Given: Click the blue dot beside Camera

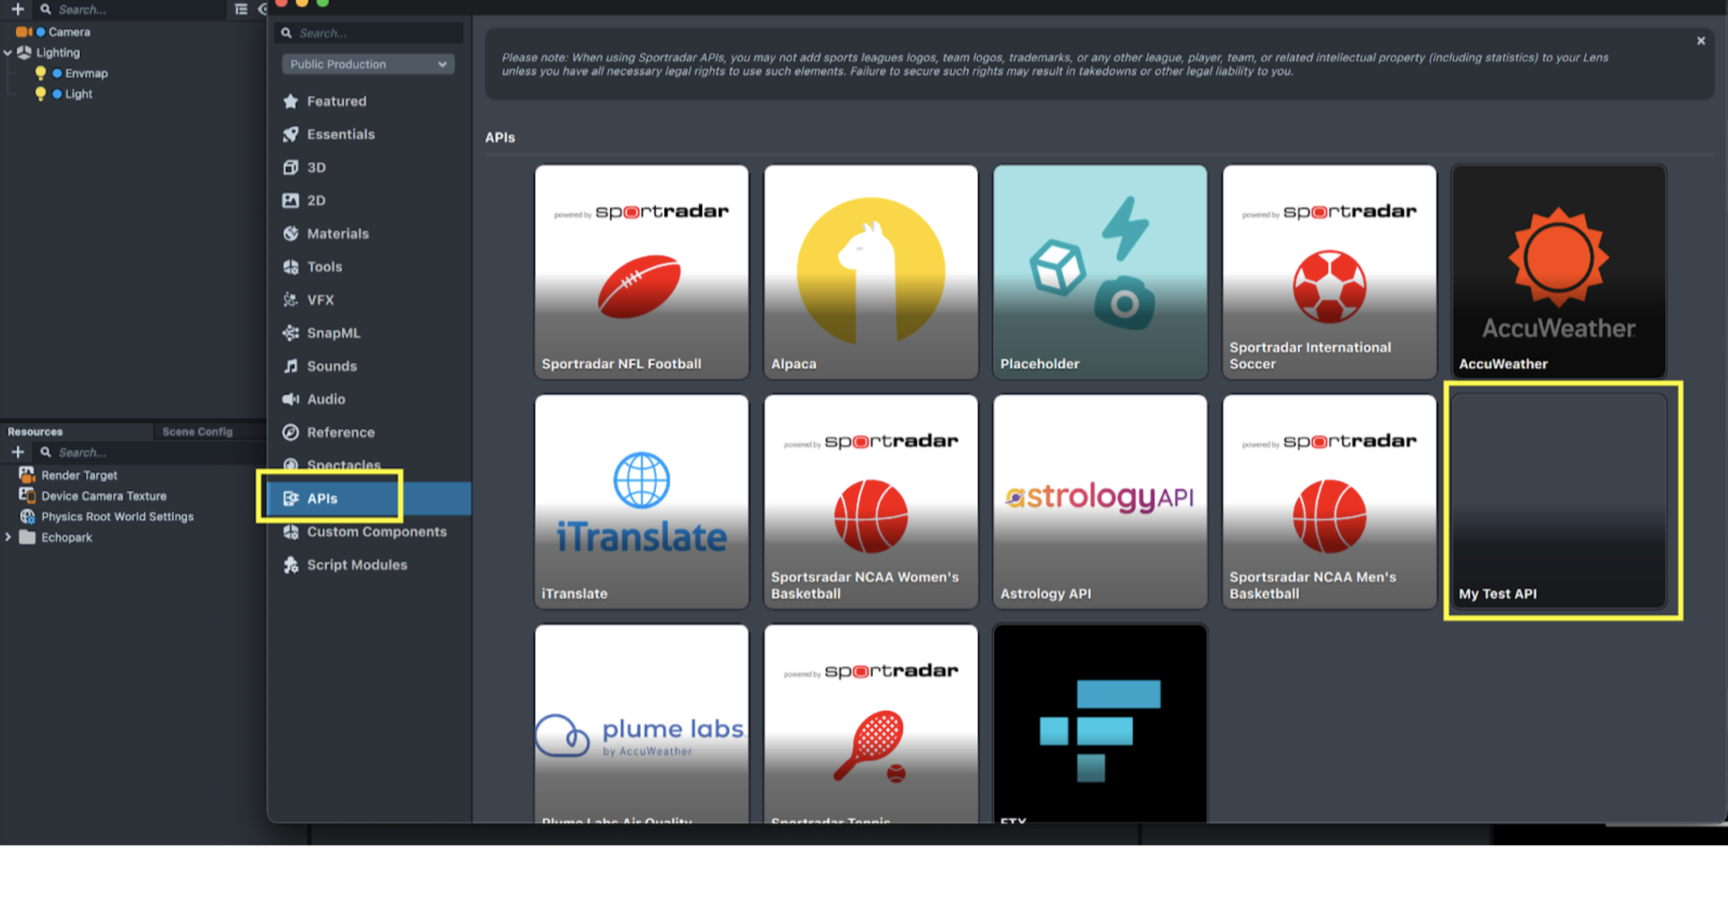Looking at the screenshot, I should (x=41, y=32).
